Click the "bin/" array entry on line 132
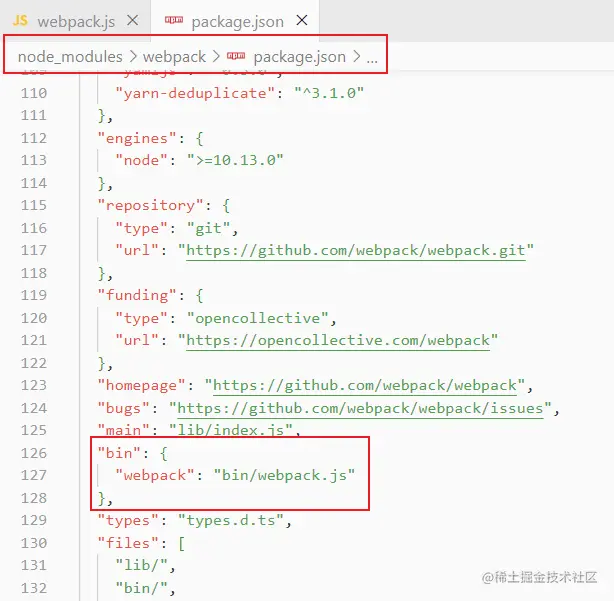 [141, 588]
